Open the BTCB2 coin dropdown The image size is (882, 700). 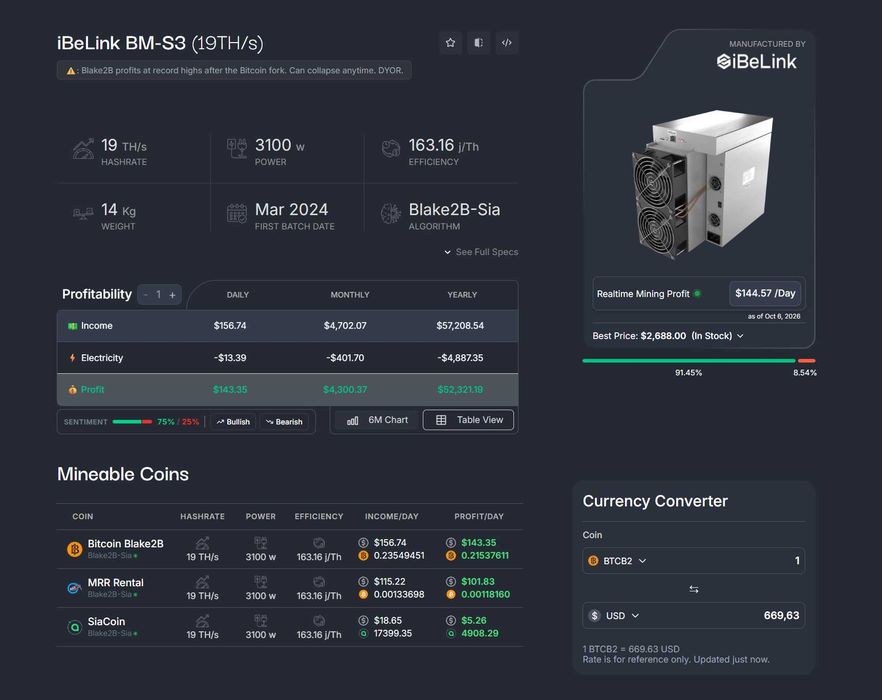(618, 561)
